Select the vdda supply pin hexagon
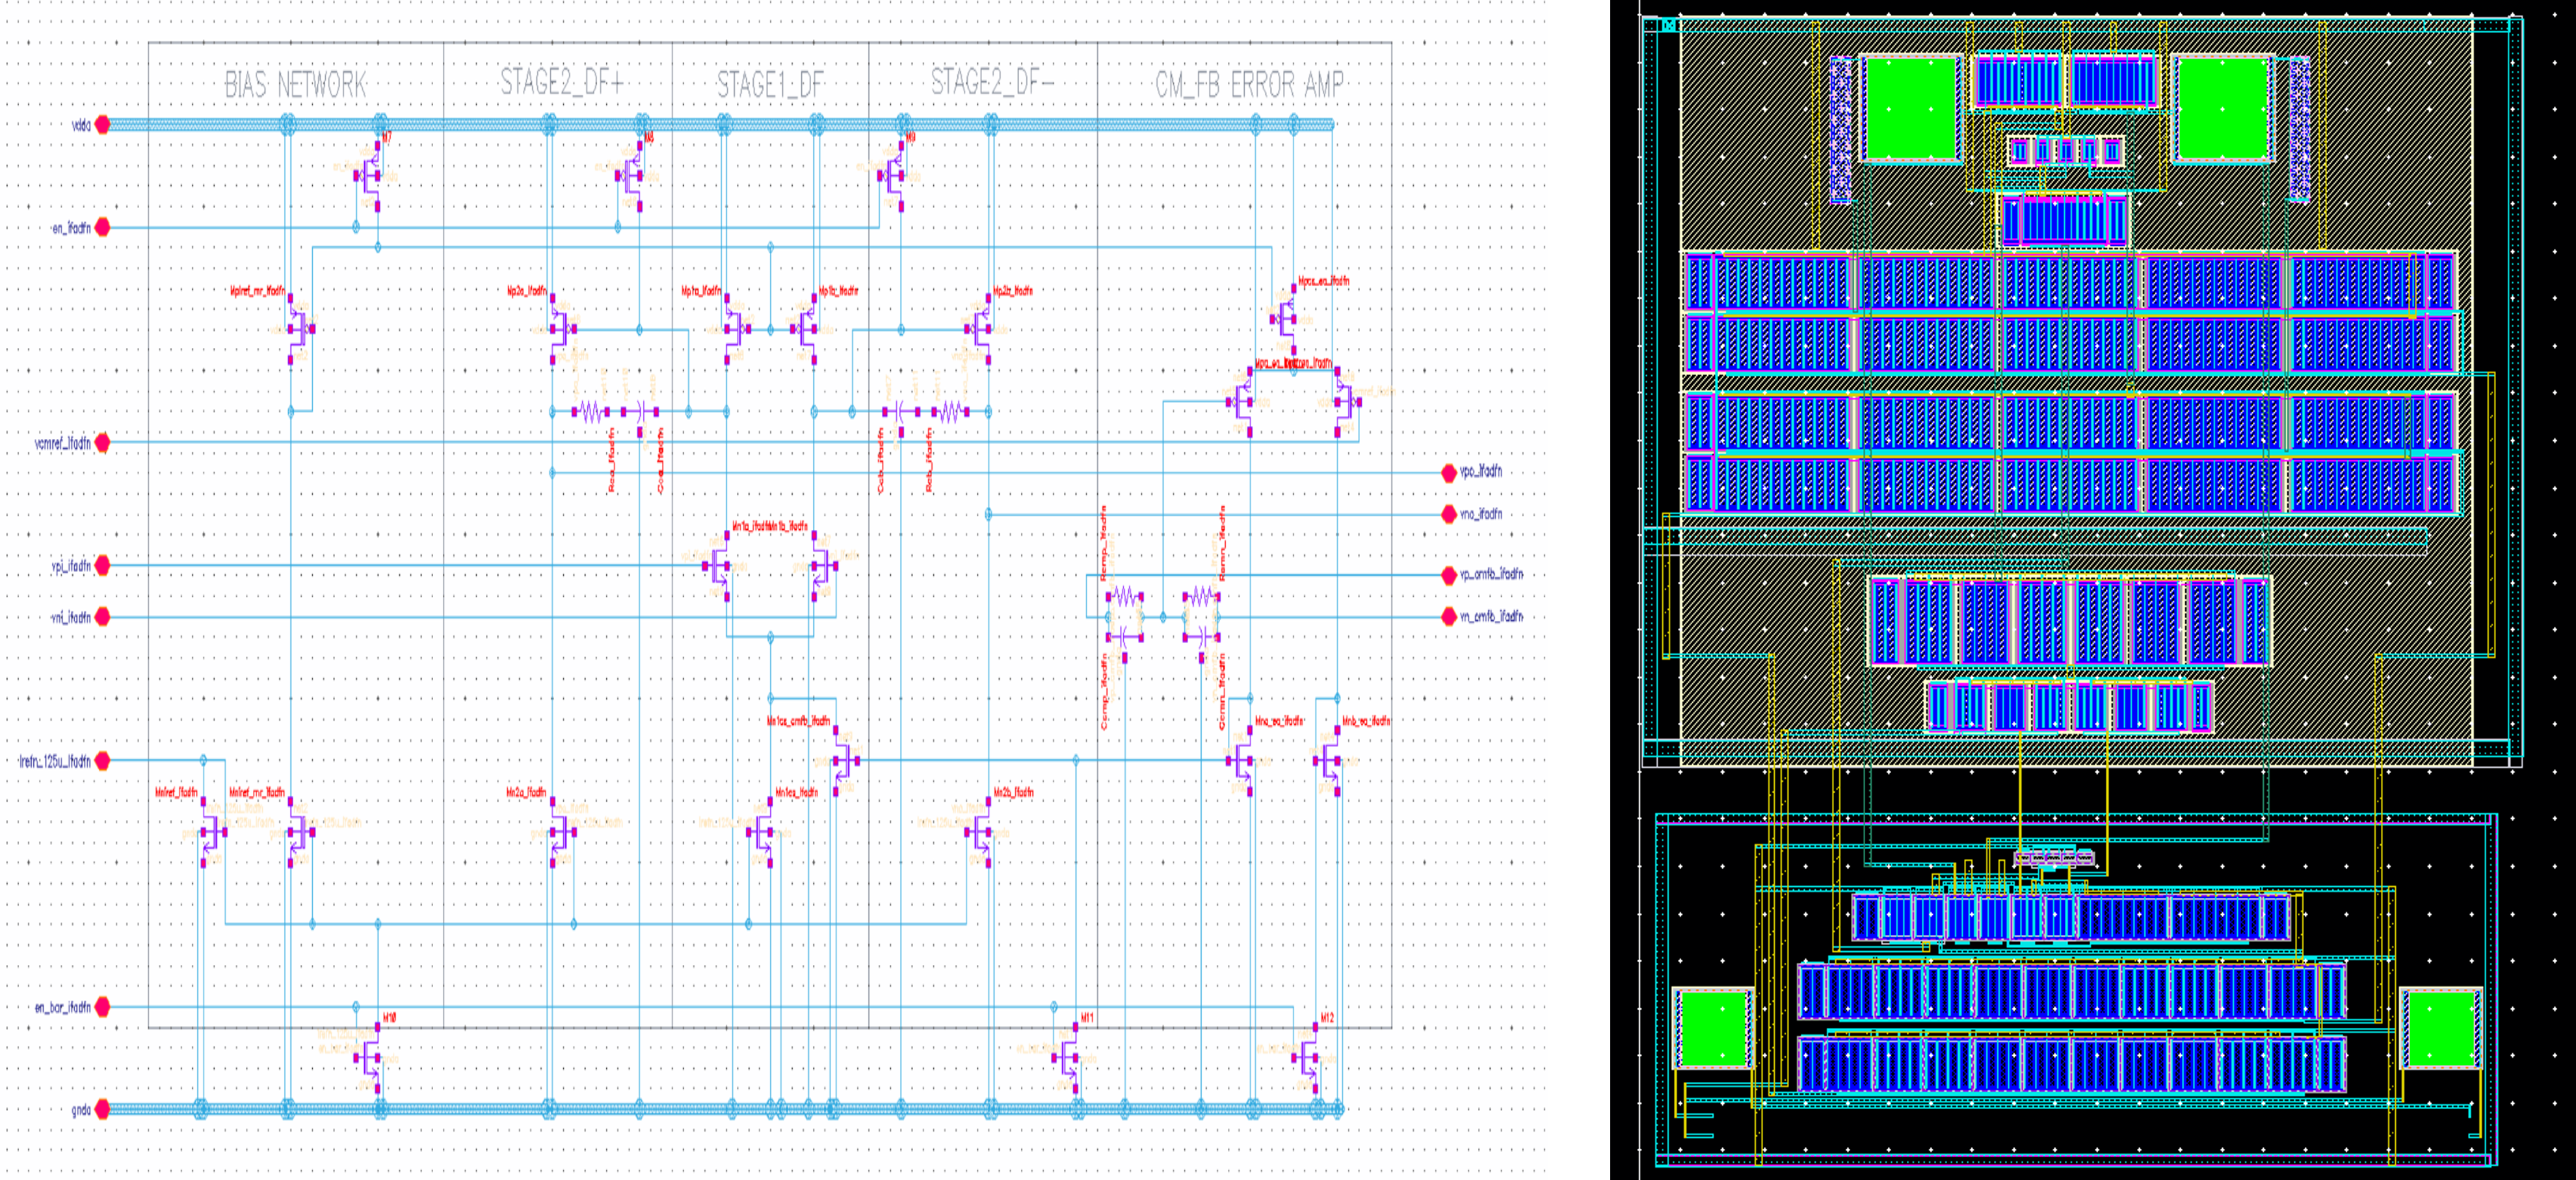2576x1180 pixels. (x=102, y=125)
